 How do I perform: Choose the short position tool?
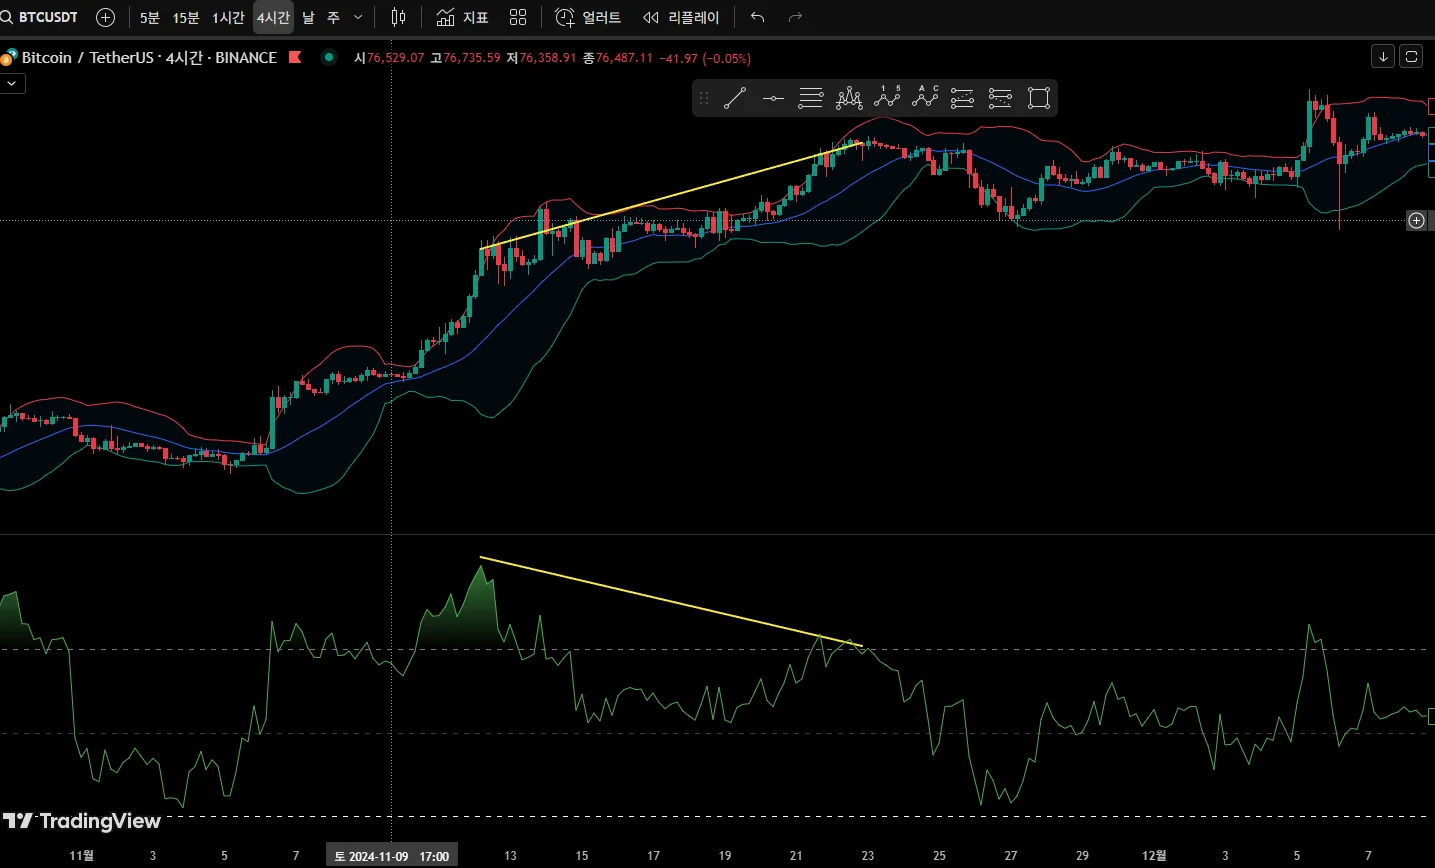tap(1000, 98)
